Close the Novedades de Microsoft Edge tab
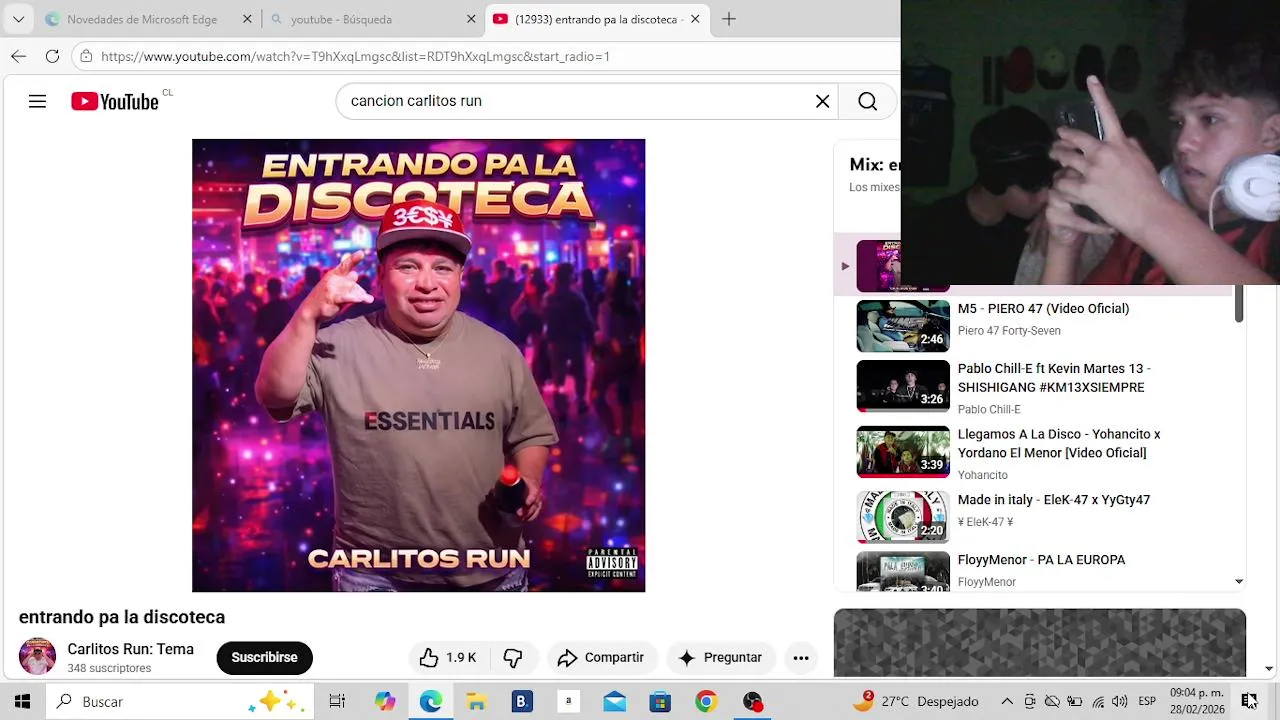This screenshot has height=720, width=1280. 248,19
